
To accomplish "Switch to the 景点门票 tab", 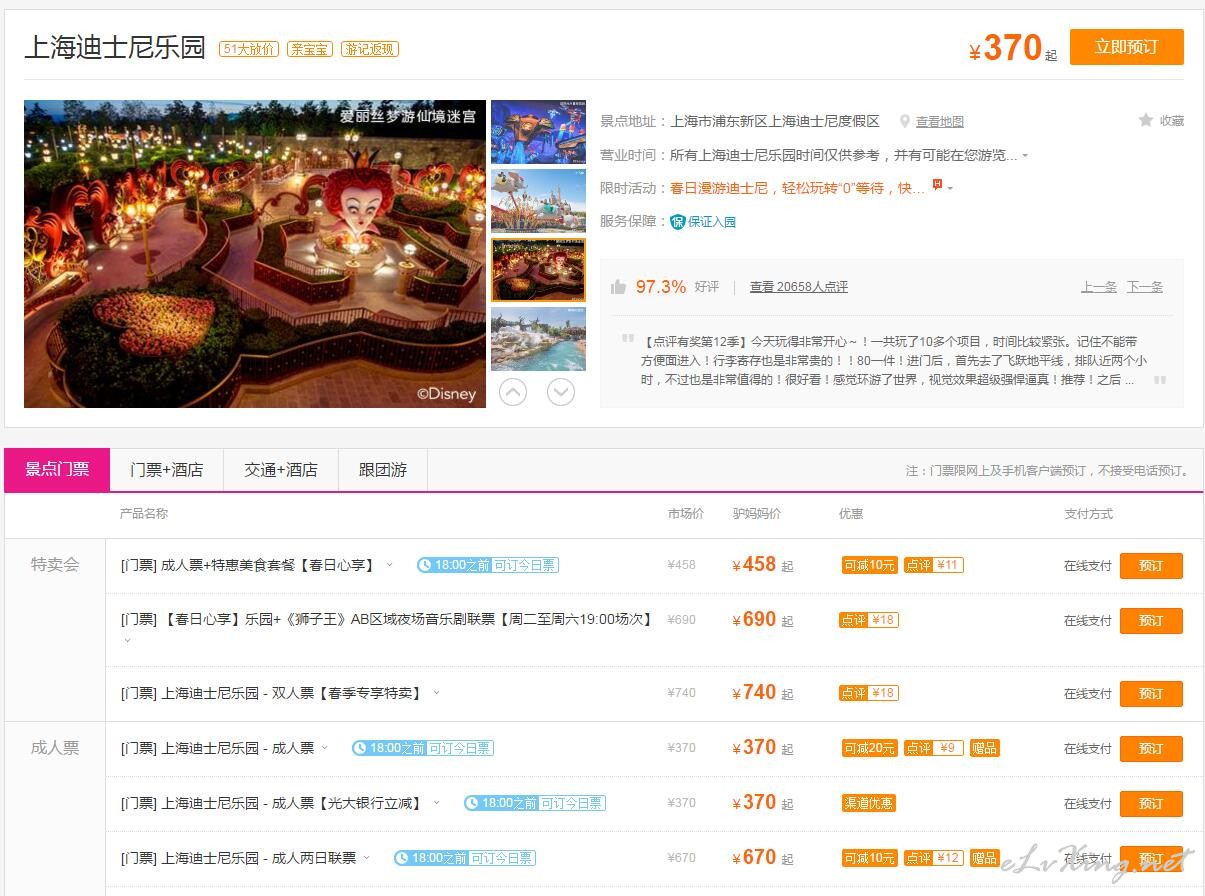I will (57, 470).
